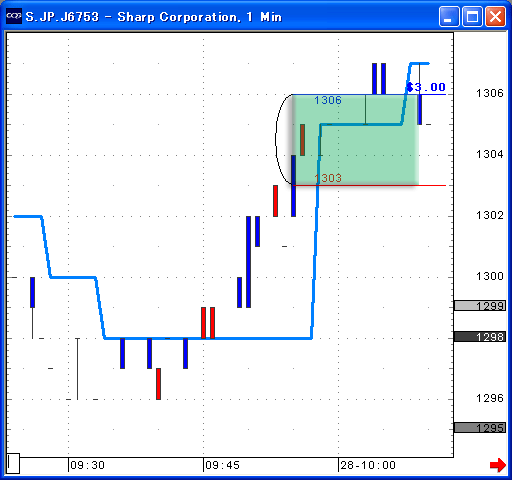The width and height of the screenshot is (512, 480).
Task: Click the small box at bottom-left corner
Action: tap(13, 463)
